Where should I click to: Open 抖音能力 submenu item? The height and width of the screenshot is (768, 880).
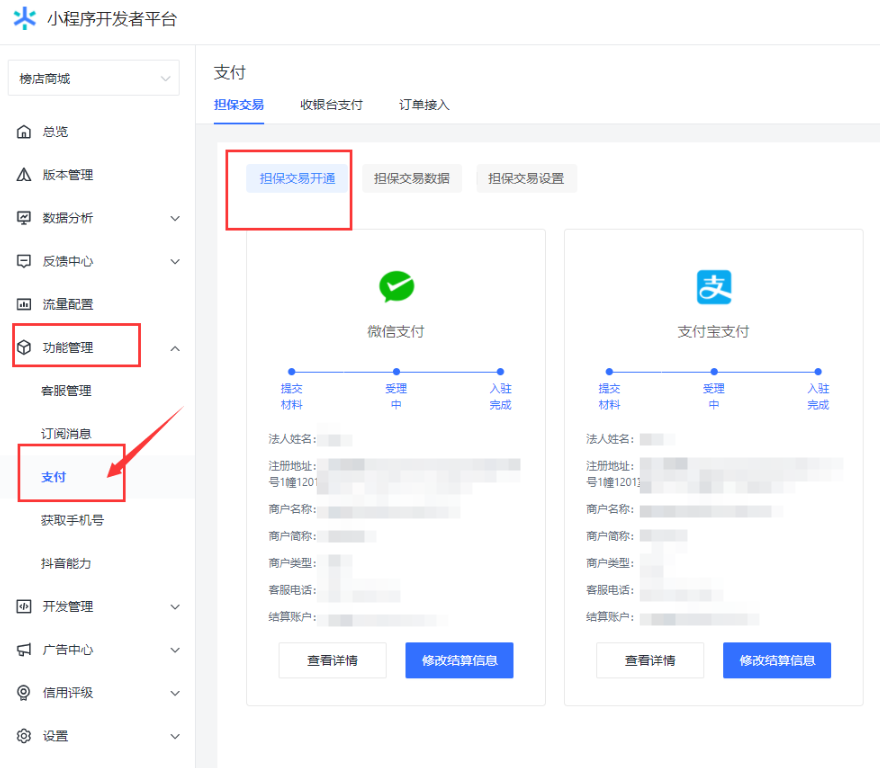pyautogui.click(x=66, y=564)
